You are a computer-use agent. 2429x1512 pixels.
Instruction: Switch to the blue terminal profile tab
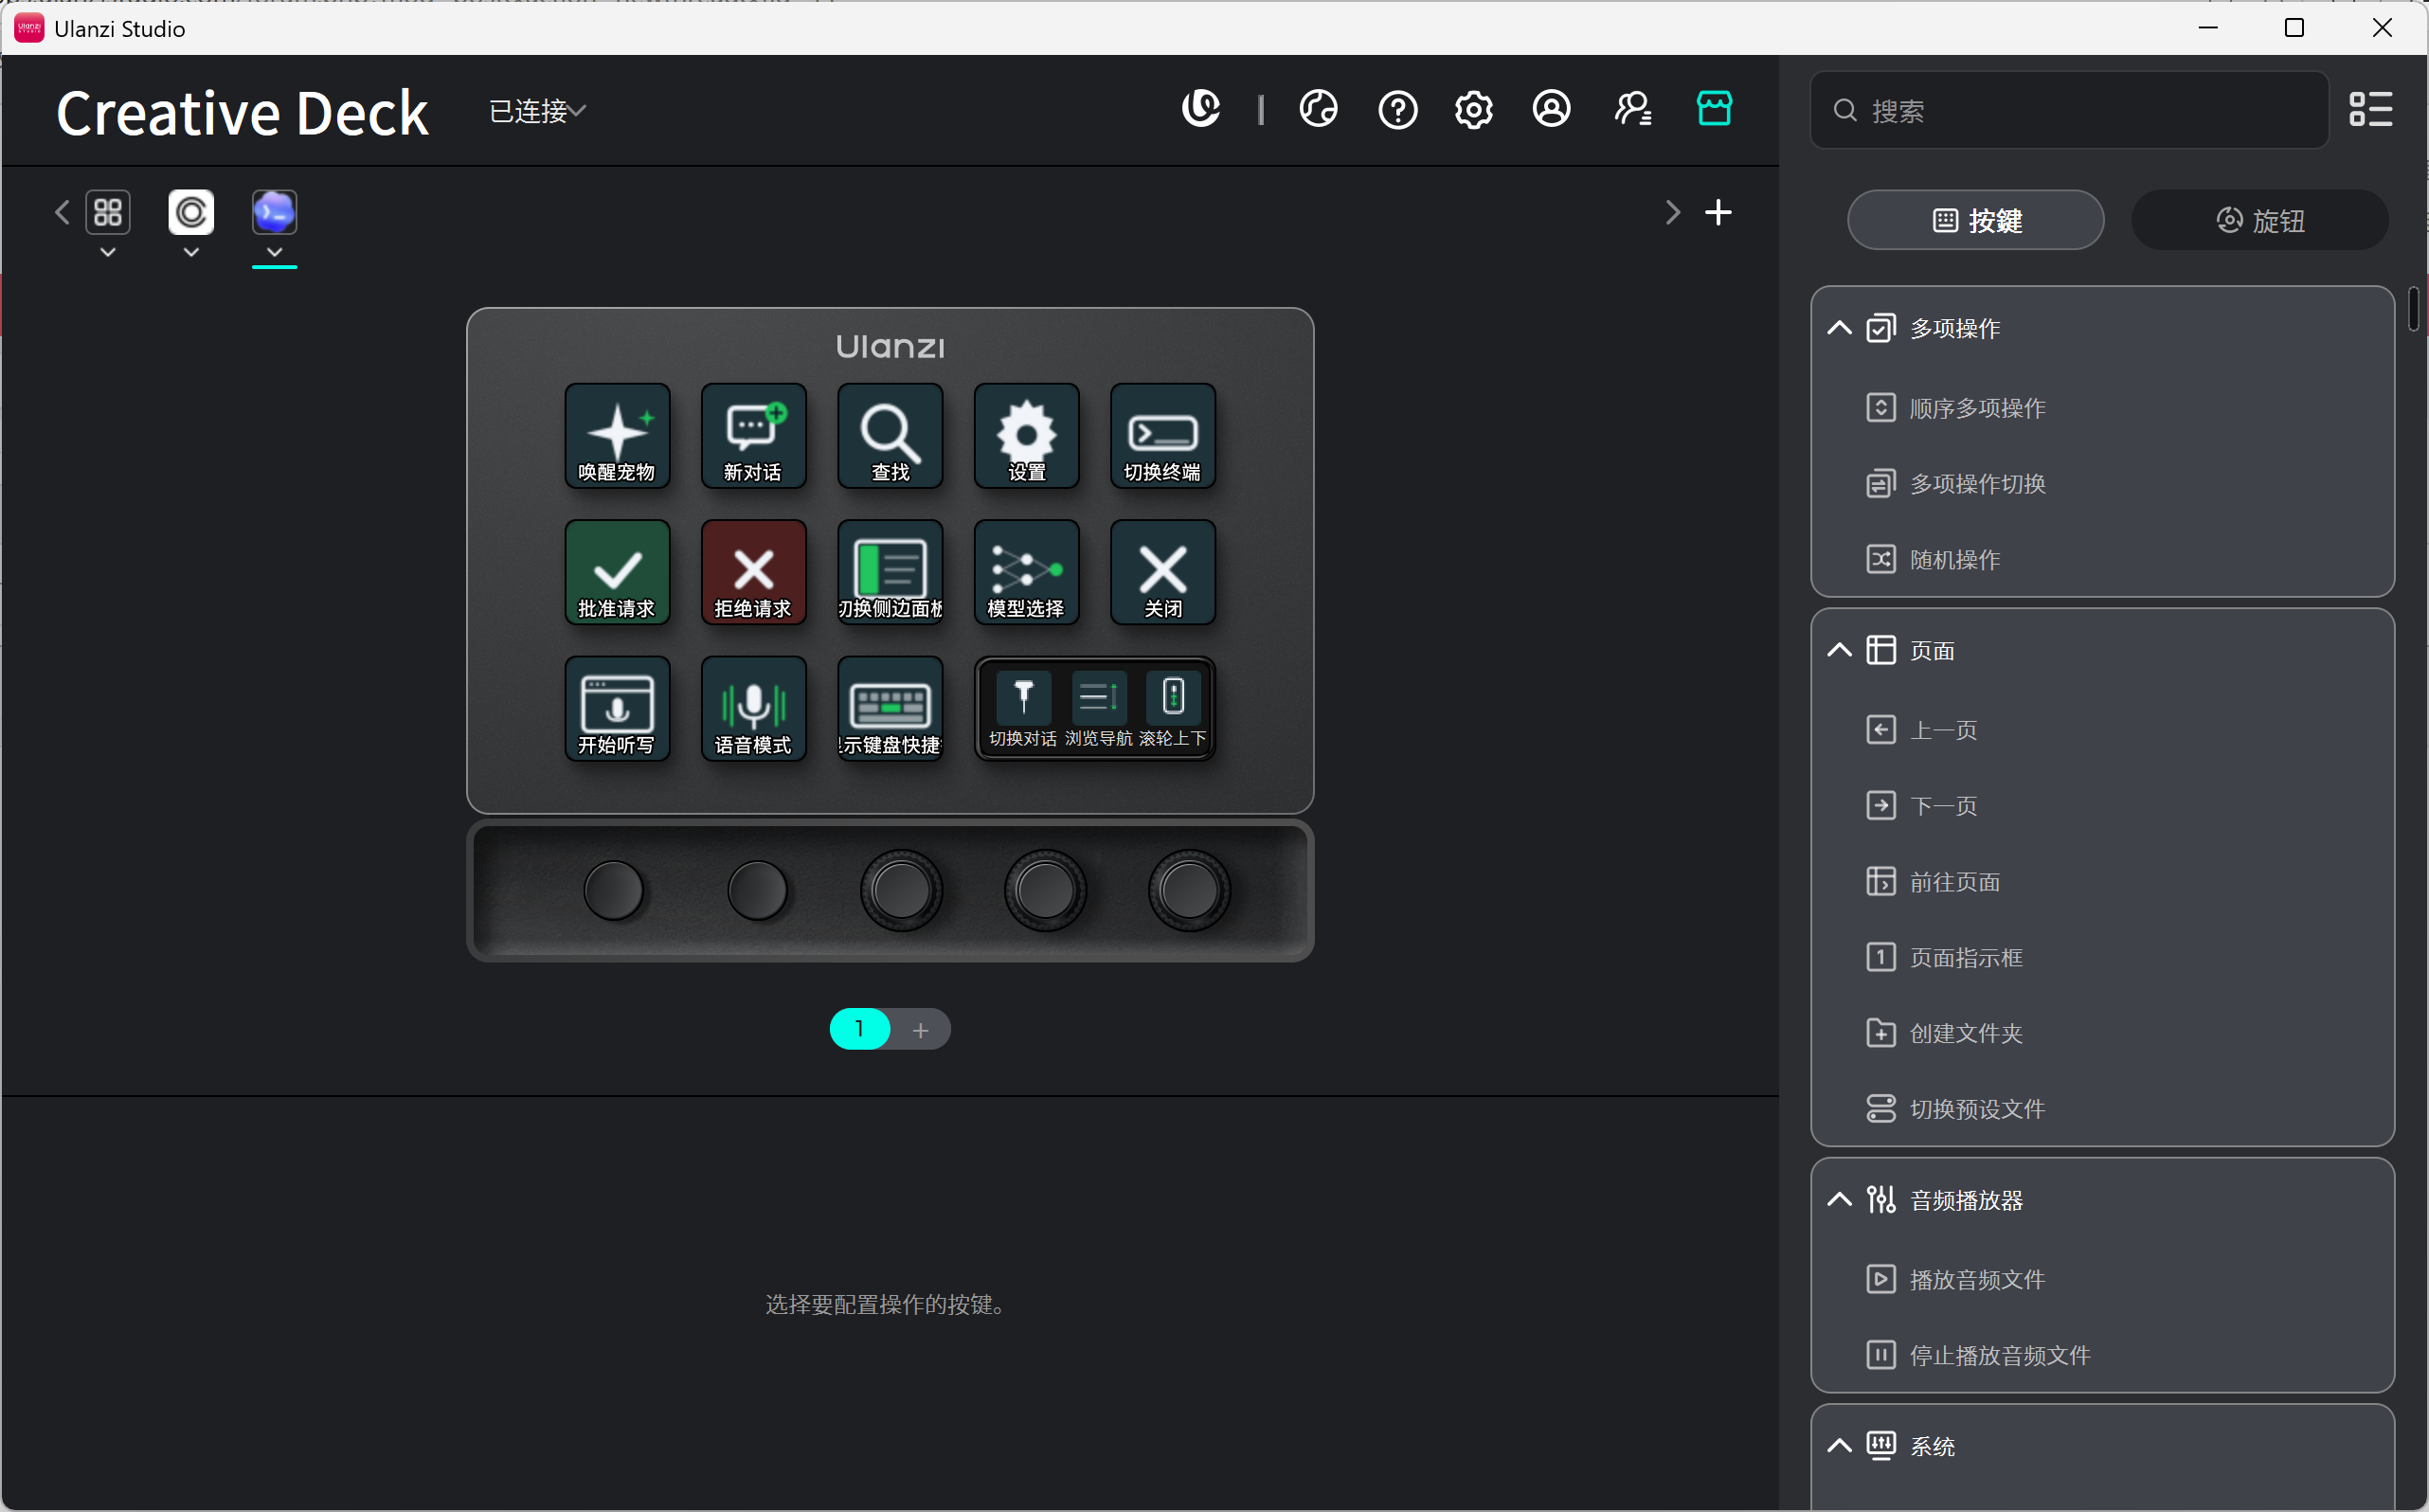point(274,212)
